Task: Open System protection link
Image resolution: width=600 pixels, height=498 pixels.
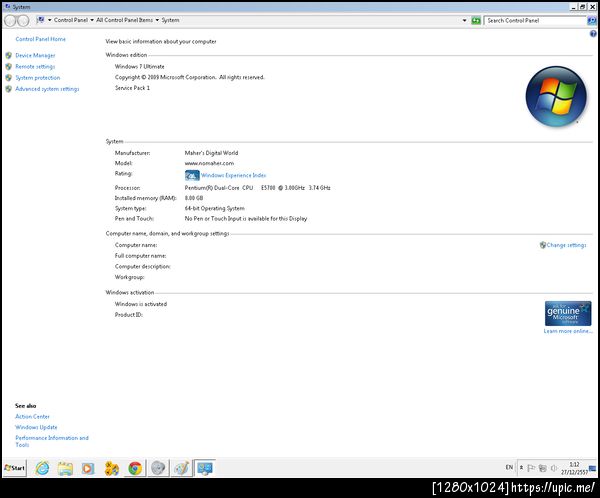Action: pos(38,78)
